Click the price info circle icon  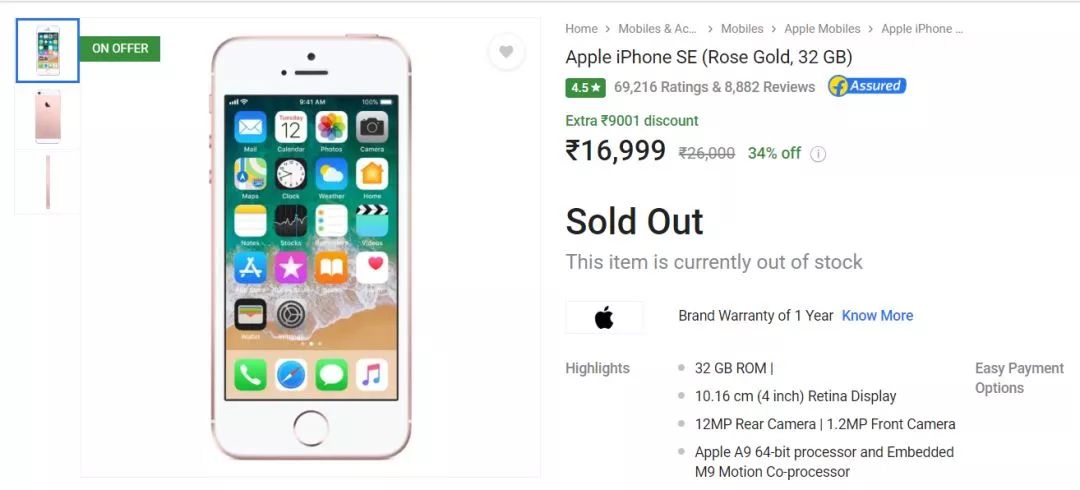[x=818, y=154]
